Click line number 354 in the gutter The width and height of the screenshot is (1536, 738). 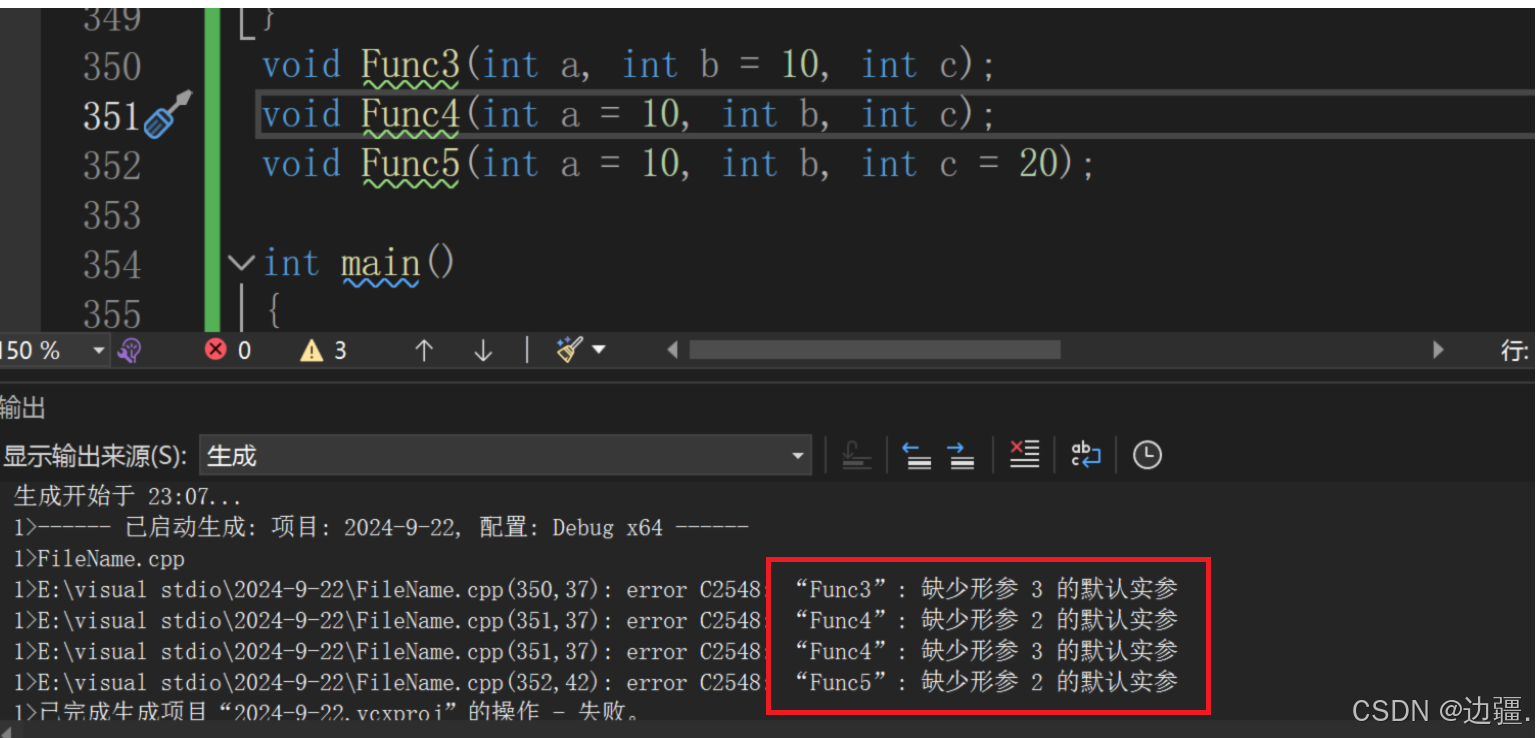112,265
